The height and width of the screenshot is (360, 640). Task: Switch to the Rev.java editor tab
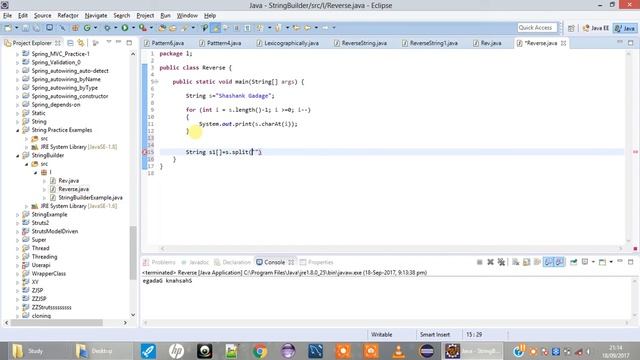487,43
